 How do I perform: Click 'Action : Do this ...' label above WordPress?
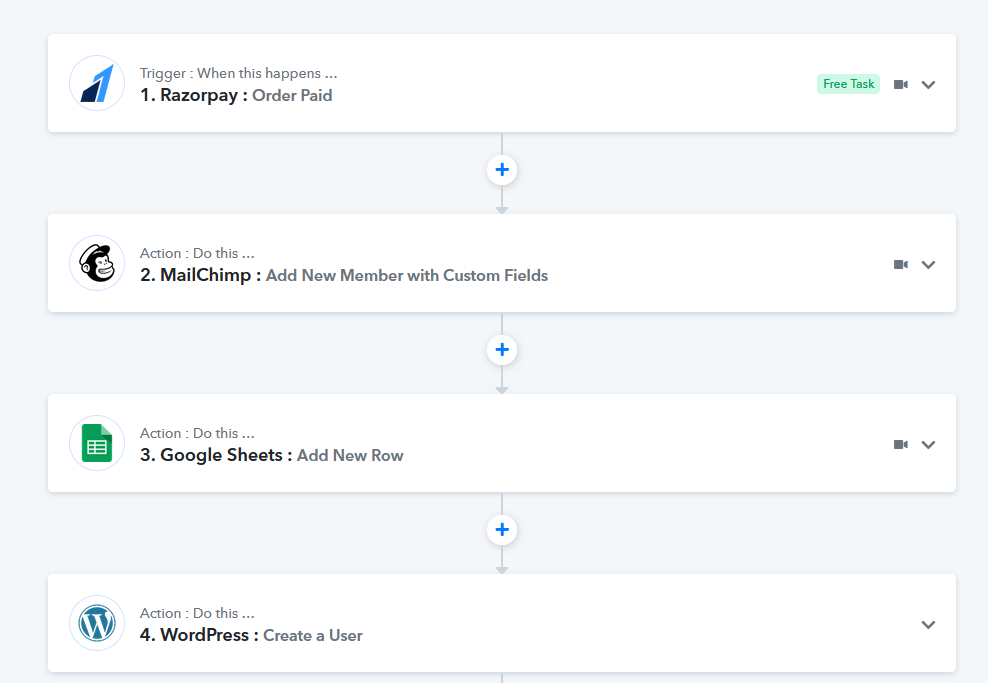197,613
